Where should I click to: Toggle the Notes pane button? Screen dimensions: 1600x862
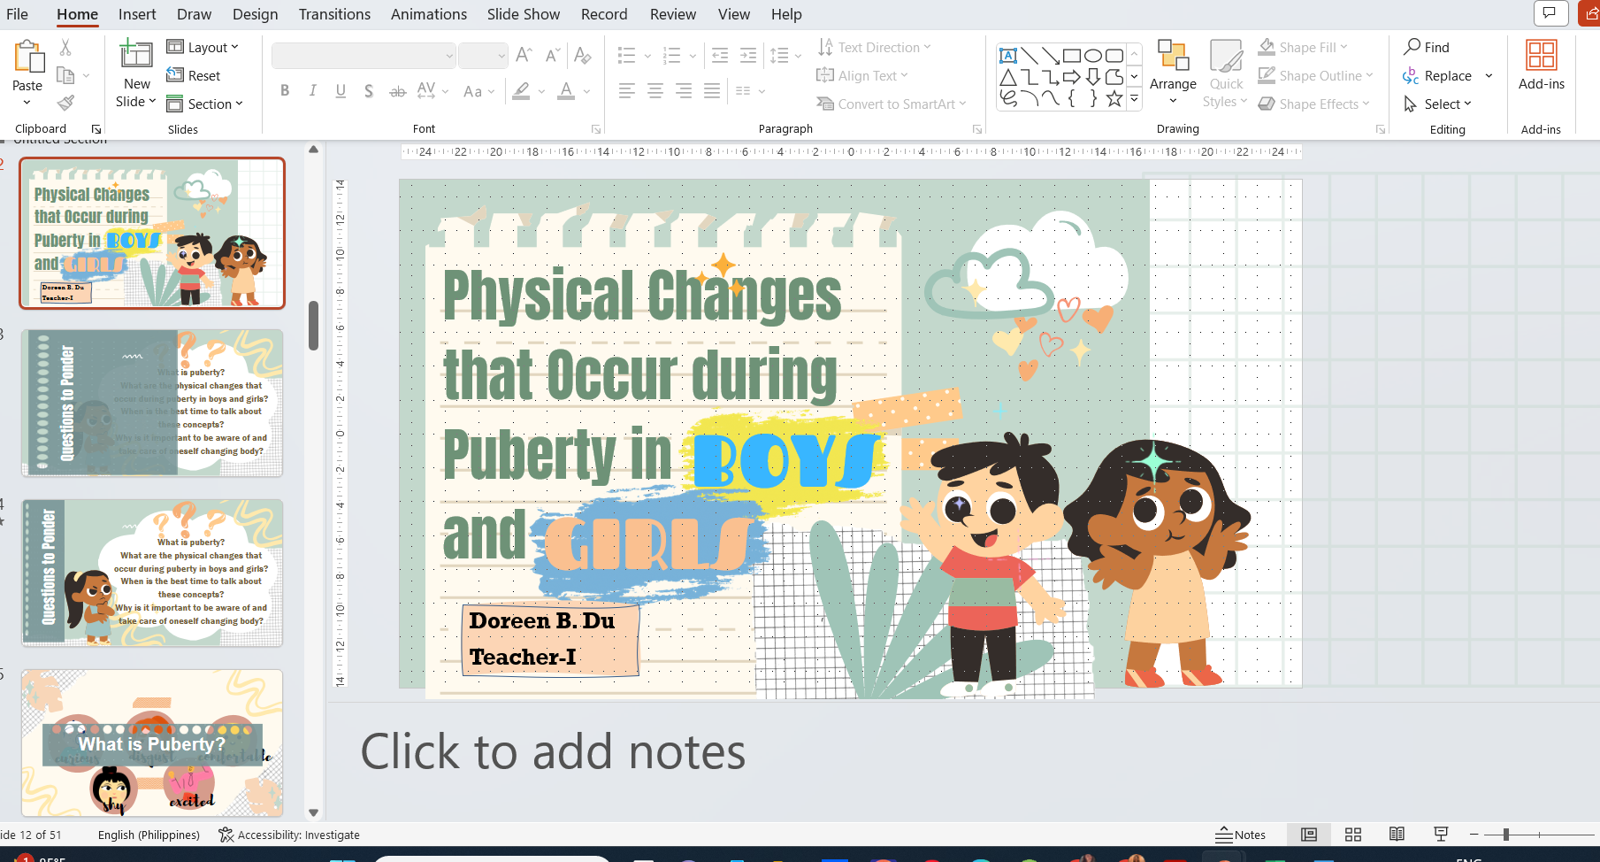tap(1241, 834)
